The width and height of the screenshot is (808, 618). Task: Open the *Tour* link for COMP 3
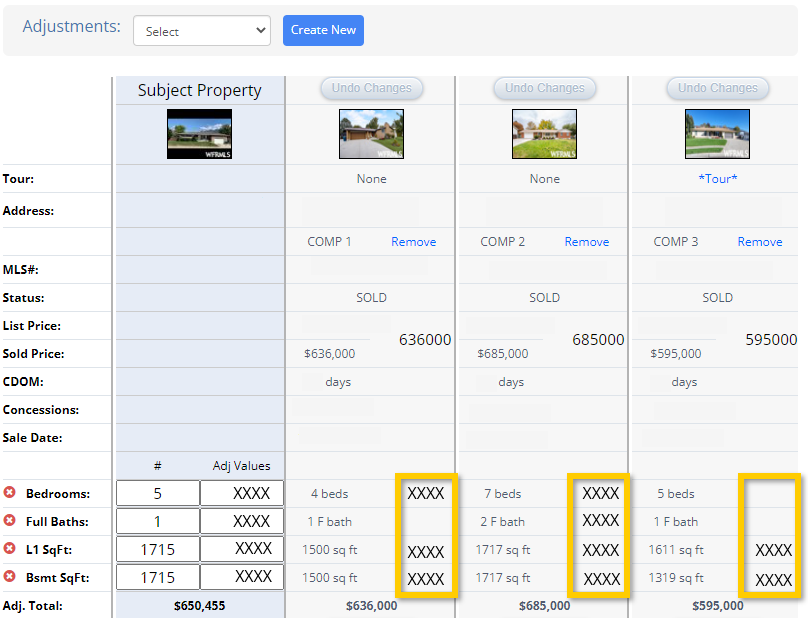click(x=717, y=179)
